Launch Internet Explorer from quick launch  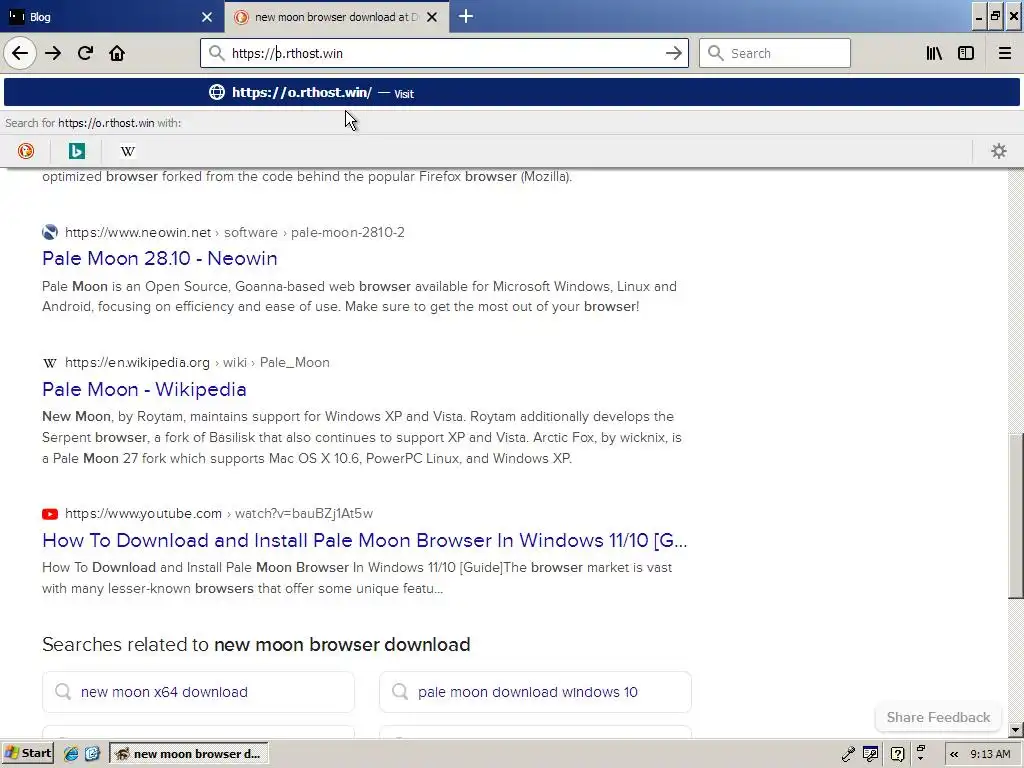[x=71, y=754]
